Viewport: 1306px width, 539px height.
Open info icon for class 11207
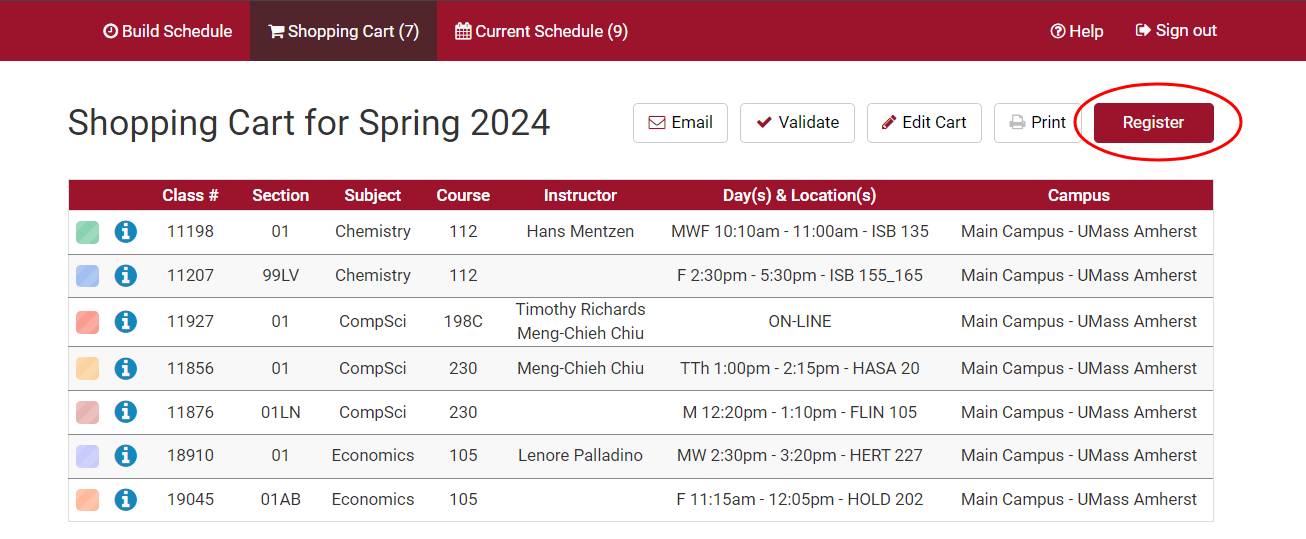(125, 276)
